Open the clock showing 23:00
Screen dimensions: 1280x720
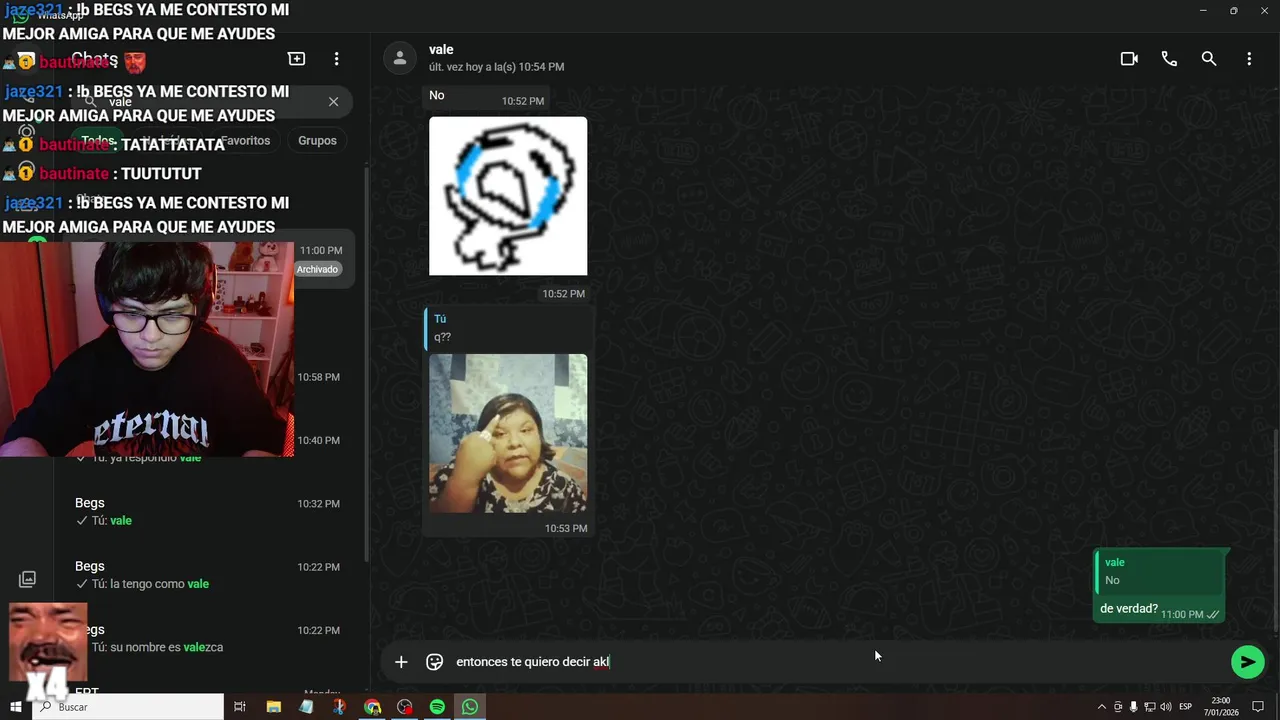(x=1221, y=707)
